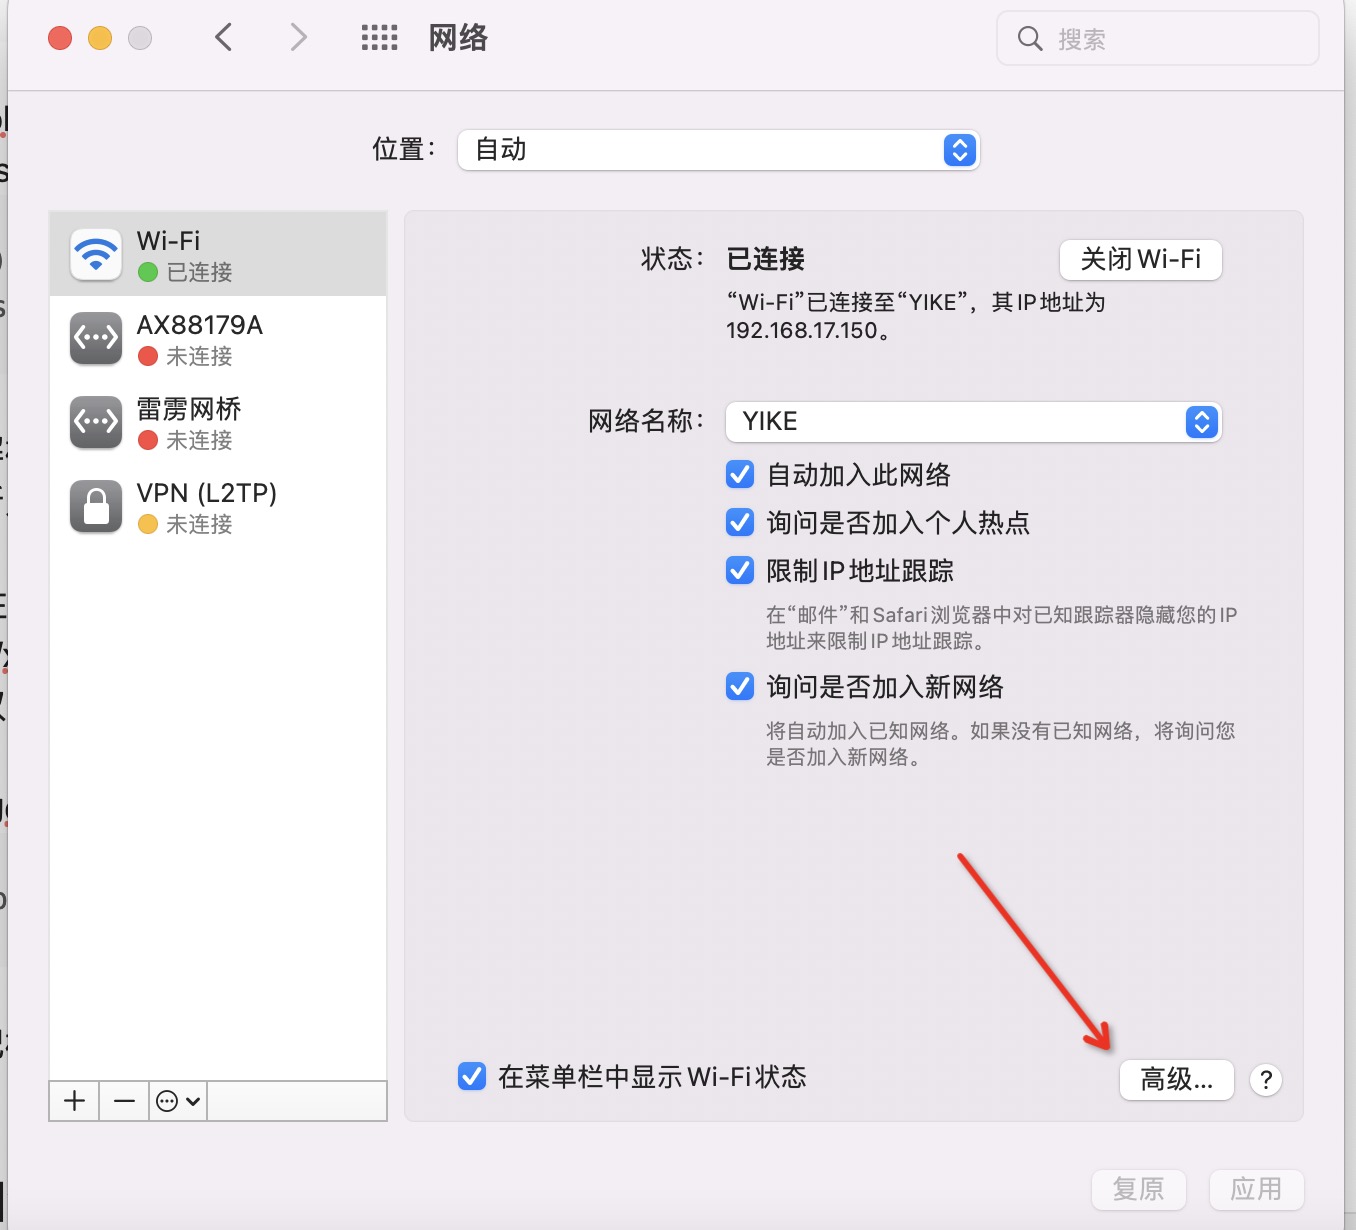The width and height of the screenshot is (1356, 1230).
Task: Add a new network service with plus
Action: tap(74, 1101)
